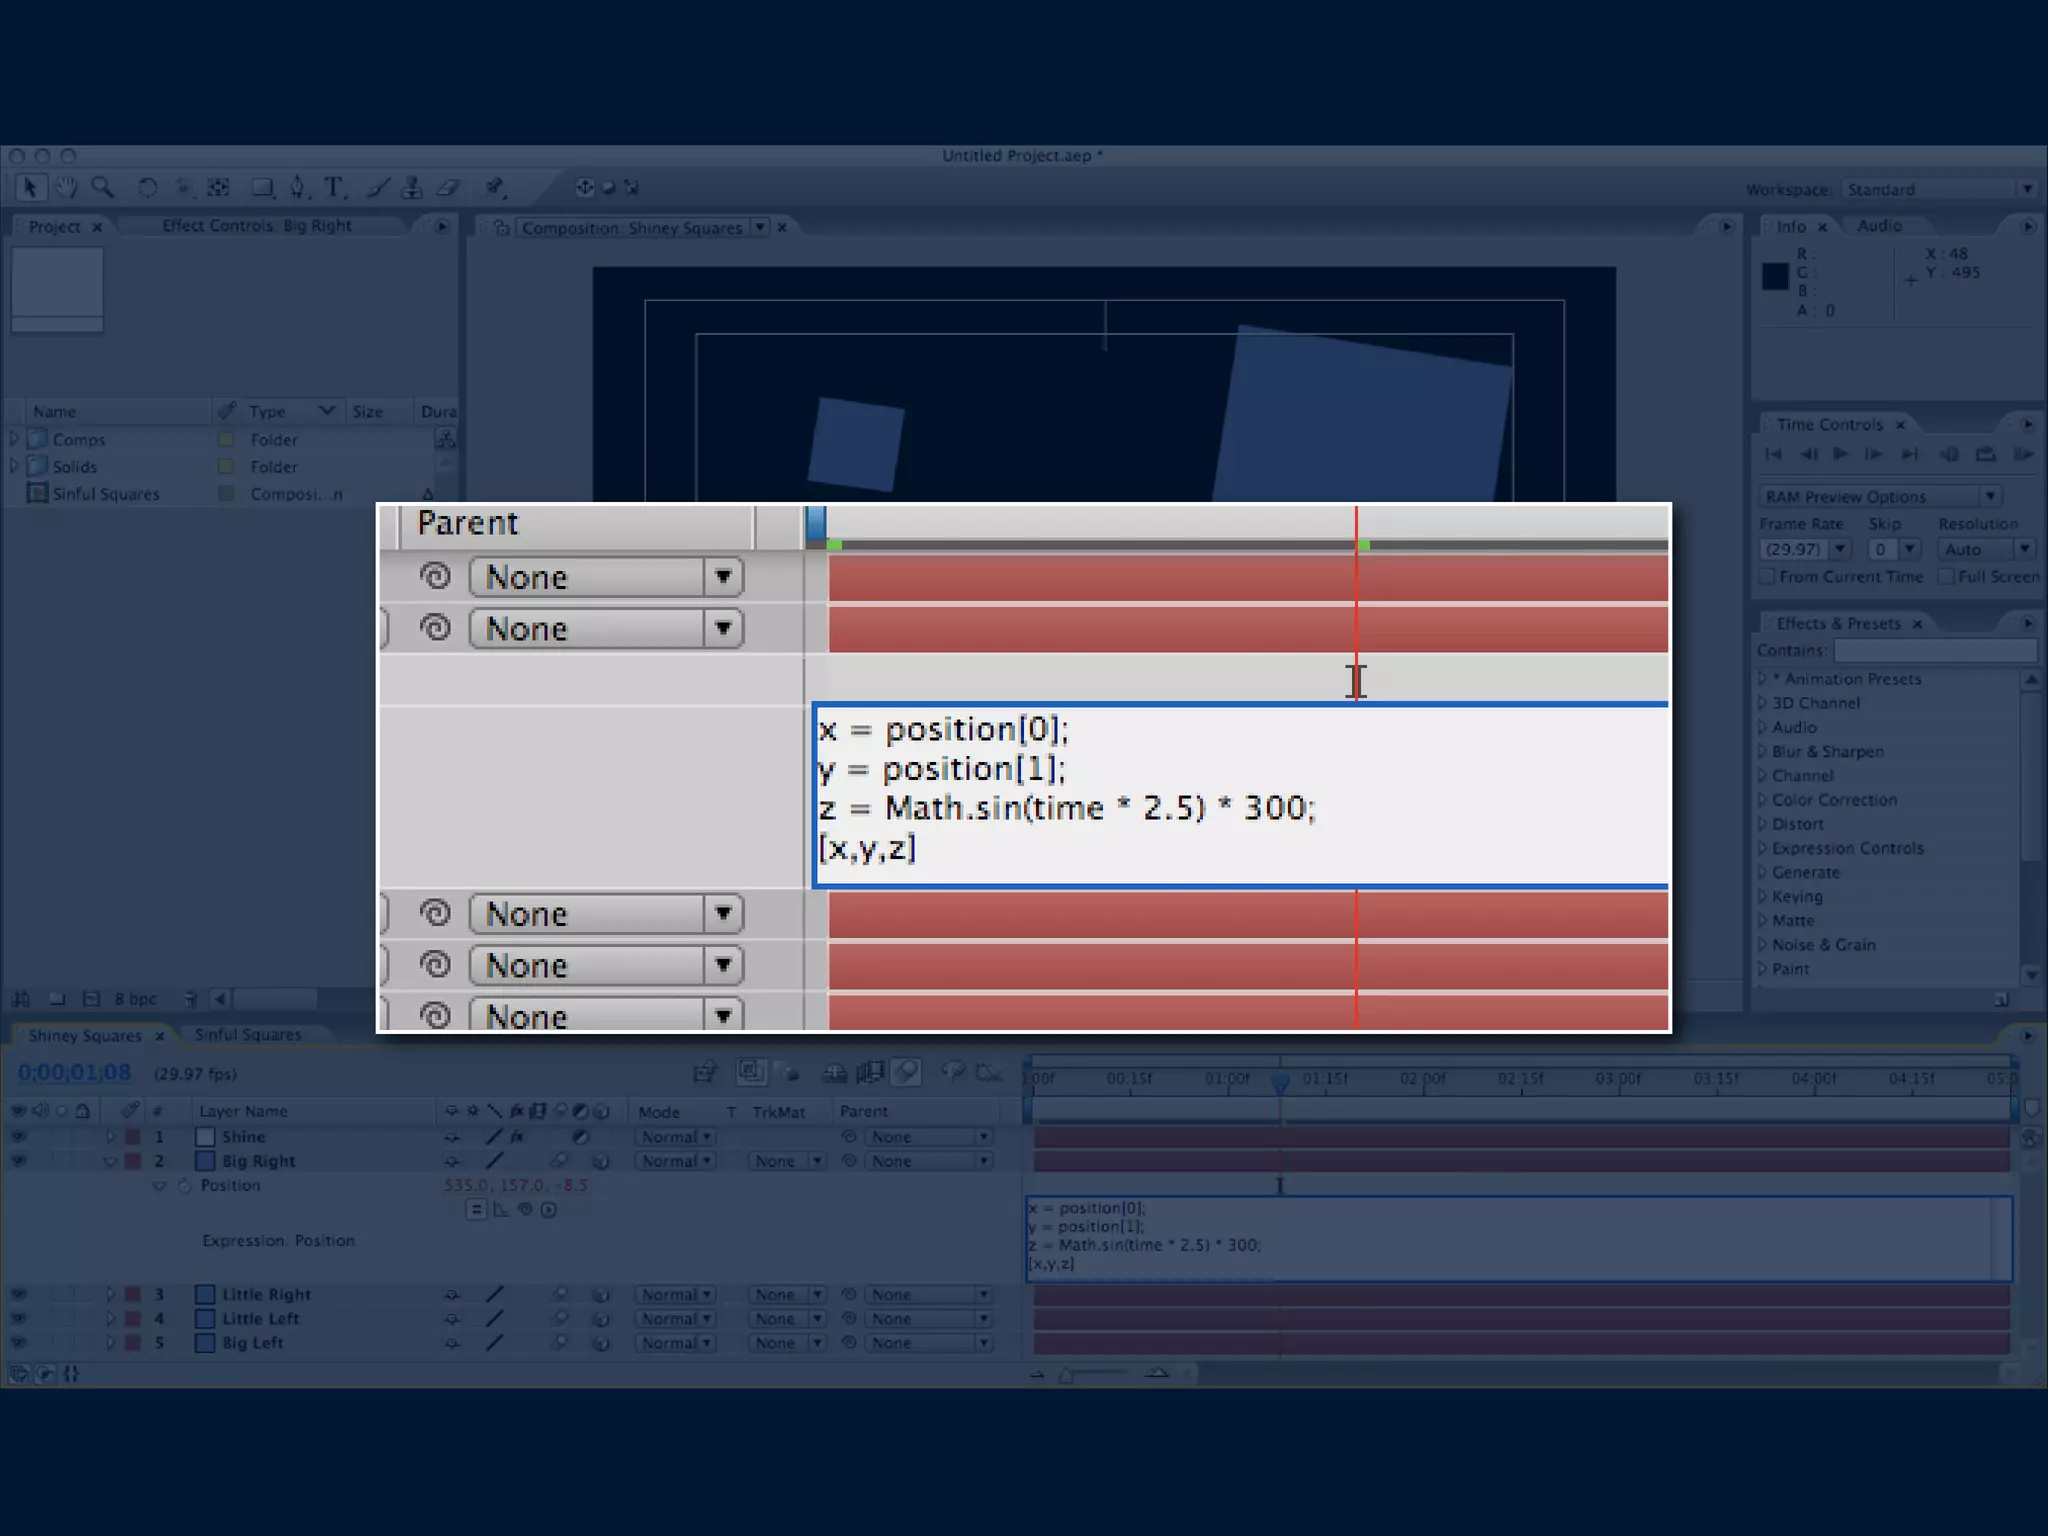Click the Shine layer color label swatch
This screenshot has height=1536, width=2048.
click(133, 1137)
